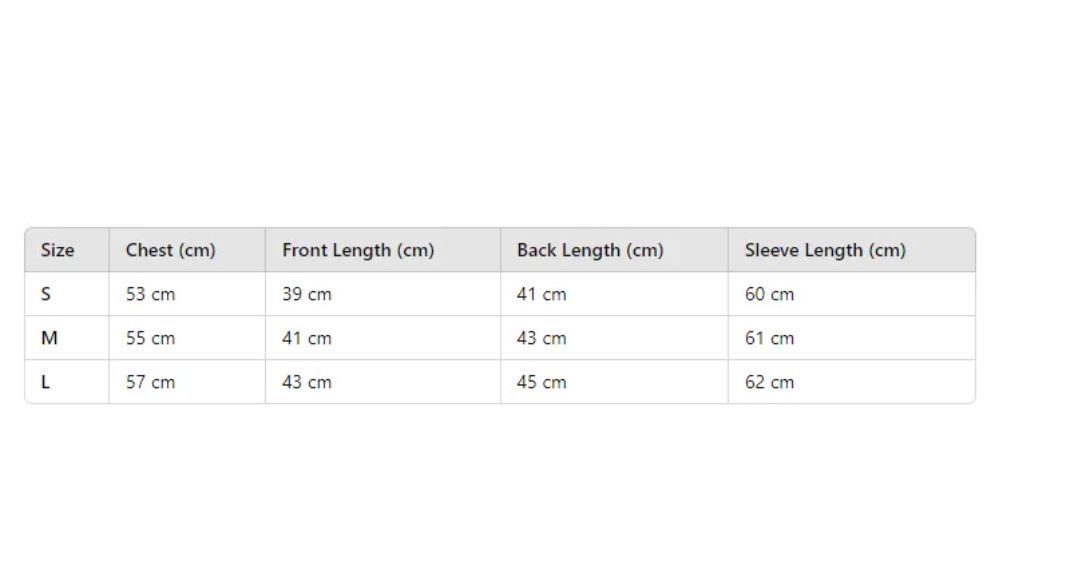Select the Front Length (cm) header
Image resolution: width=1080 pixels, height=576 pixels.
point(383,250)
